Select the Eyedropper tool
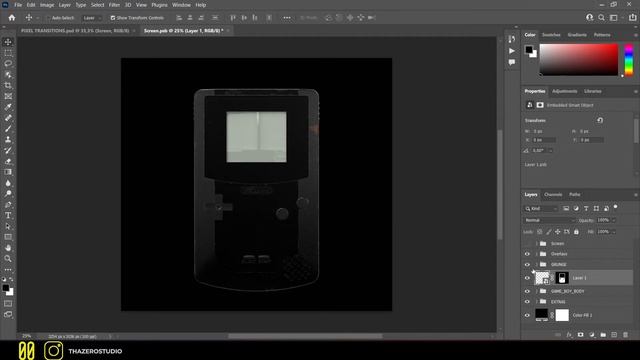Viewport: 640px width, 360px height. click(x=8, y=107)
